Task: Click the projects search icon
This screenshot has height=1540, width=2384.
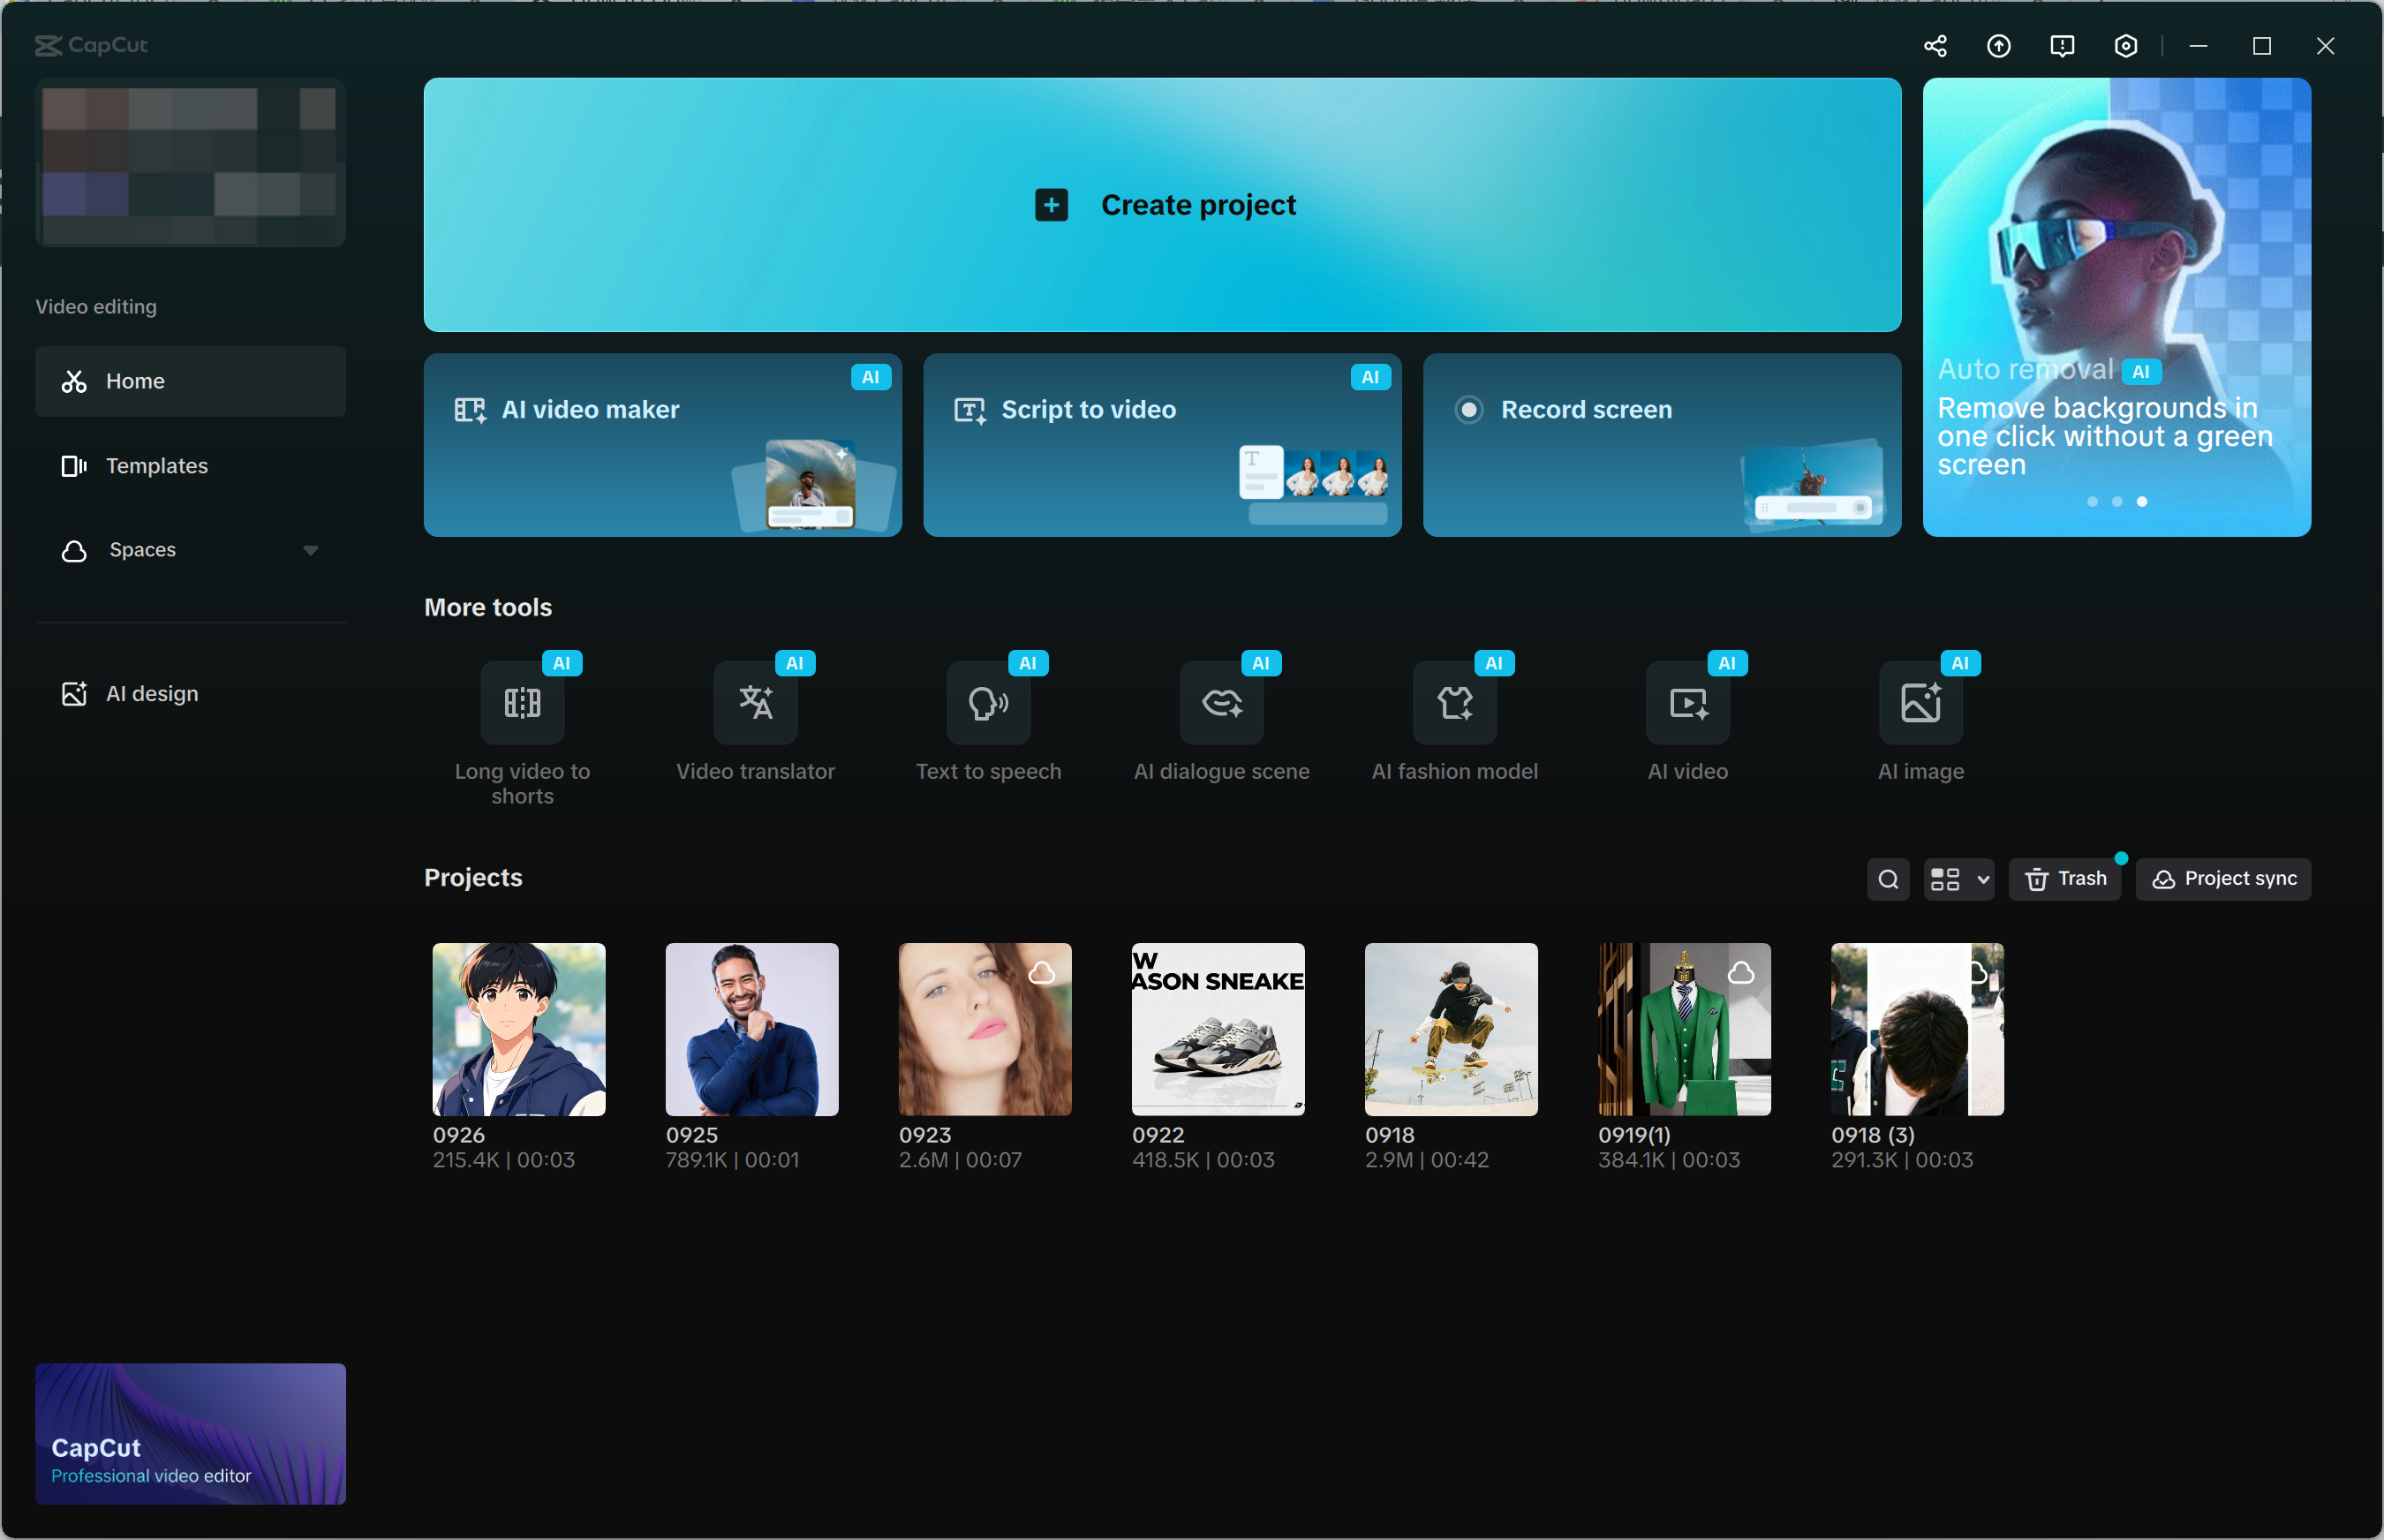Action: click(1888, 879)
